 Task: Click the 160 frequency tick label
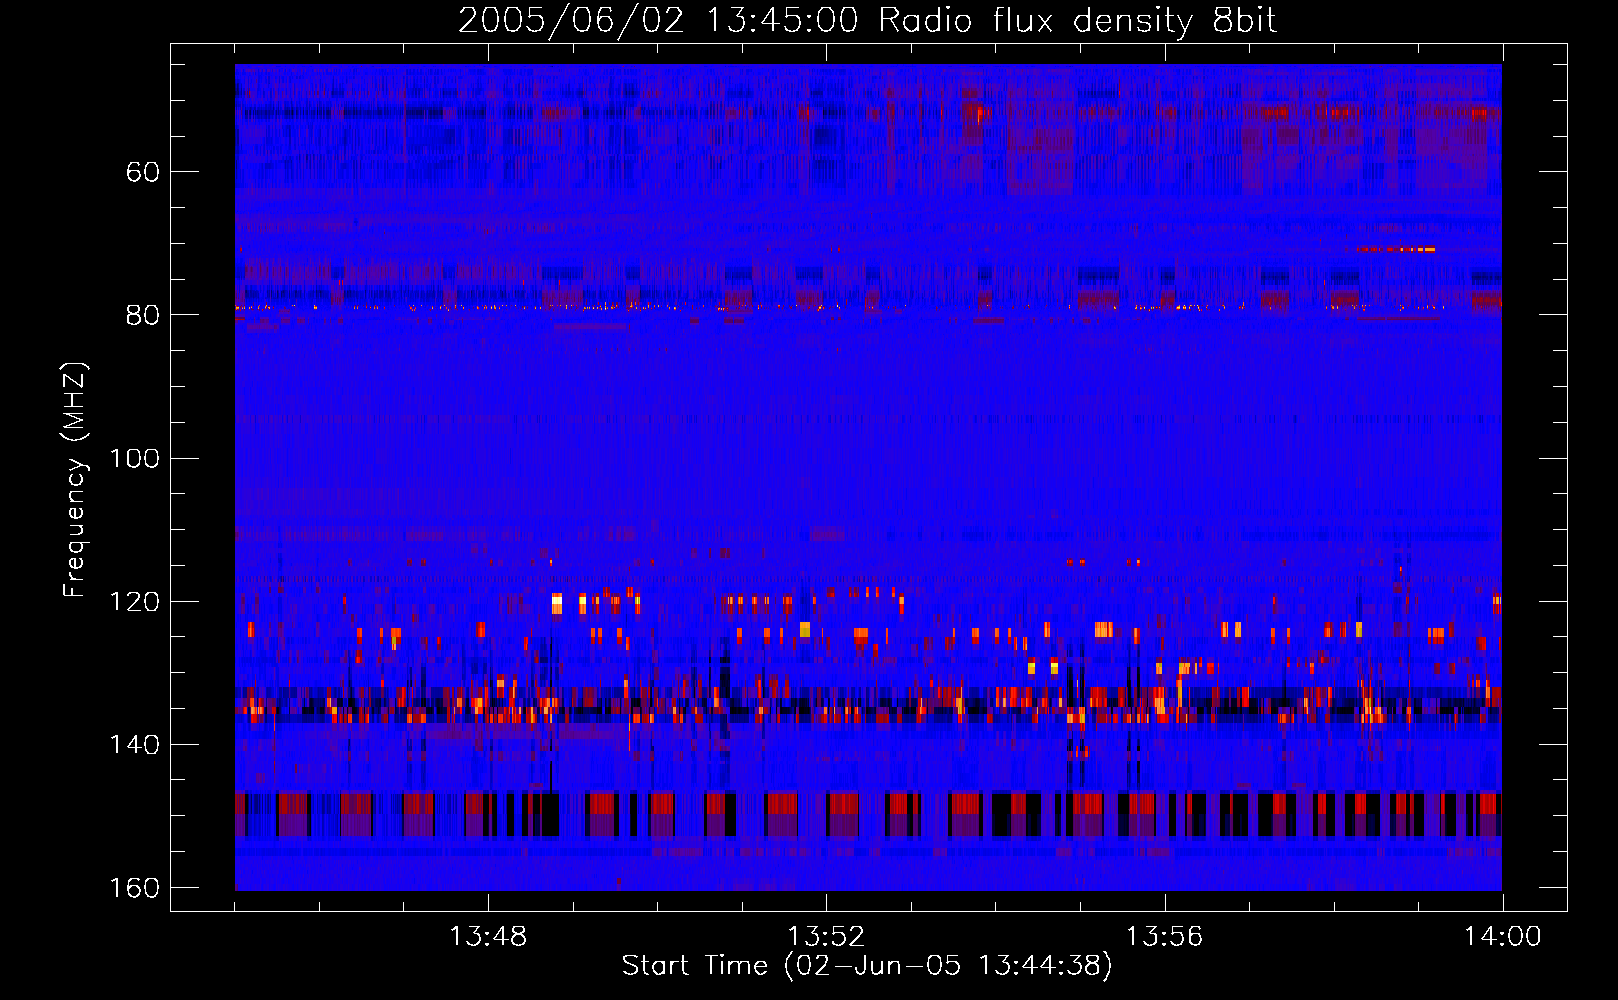[134, 888]
